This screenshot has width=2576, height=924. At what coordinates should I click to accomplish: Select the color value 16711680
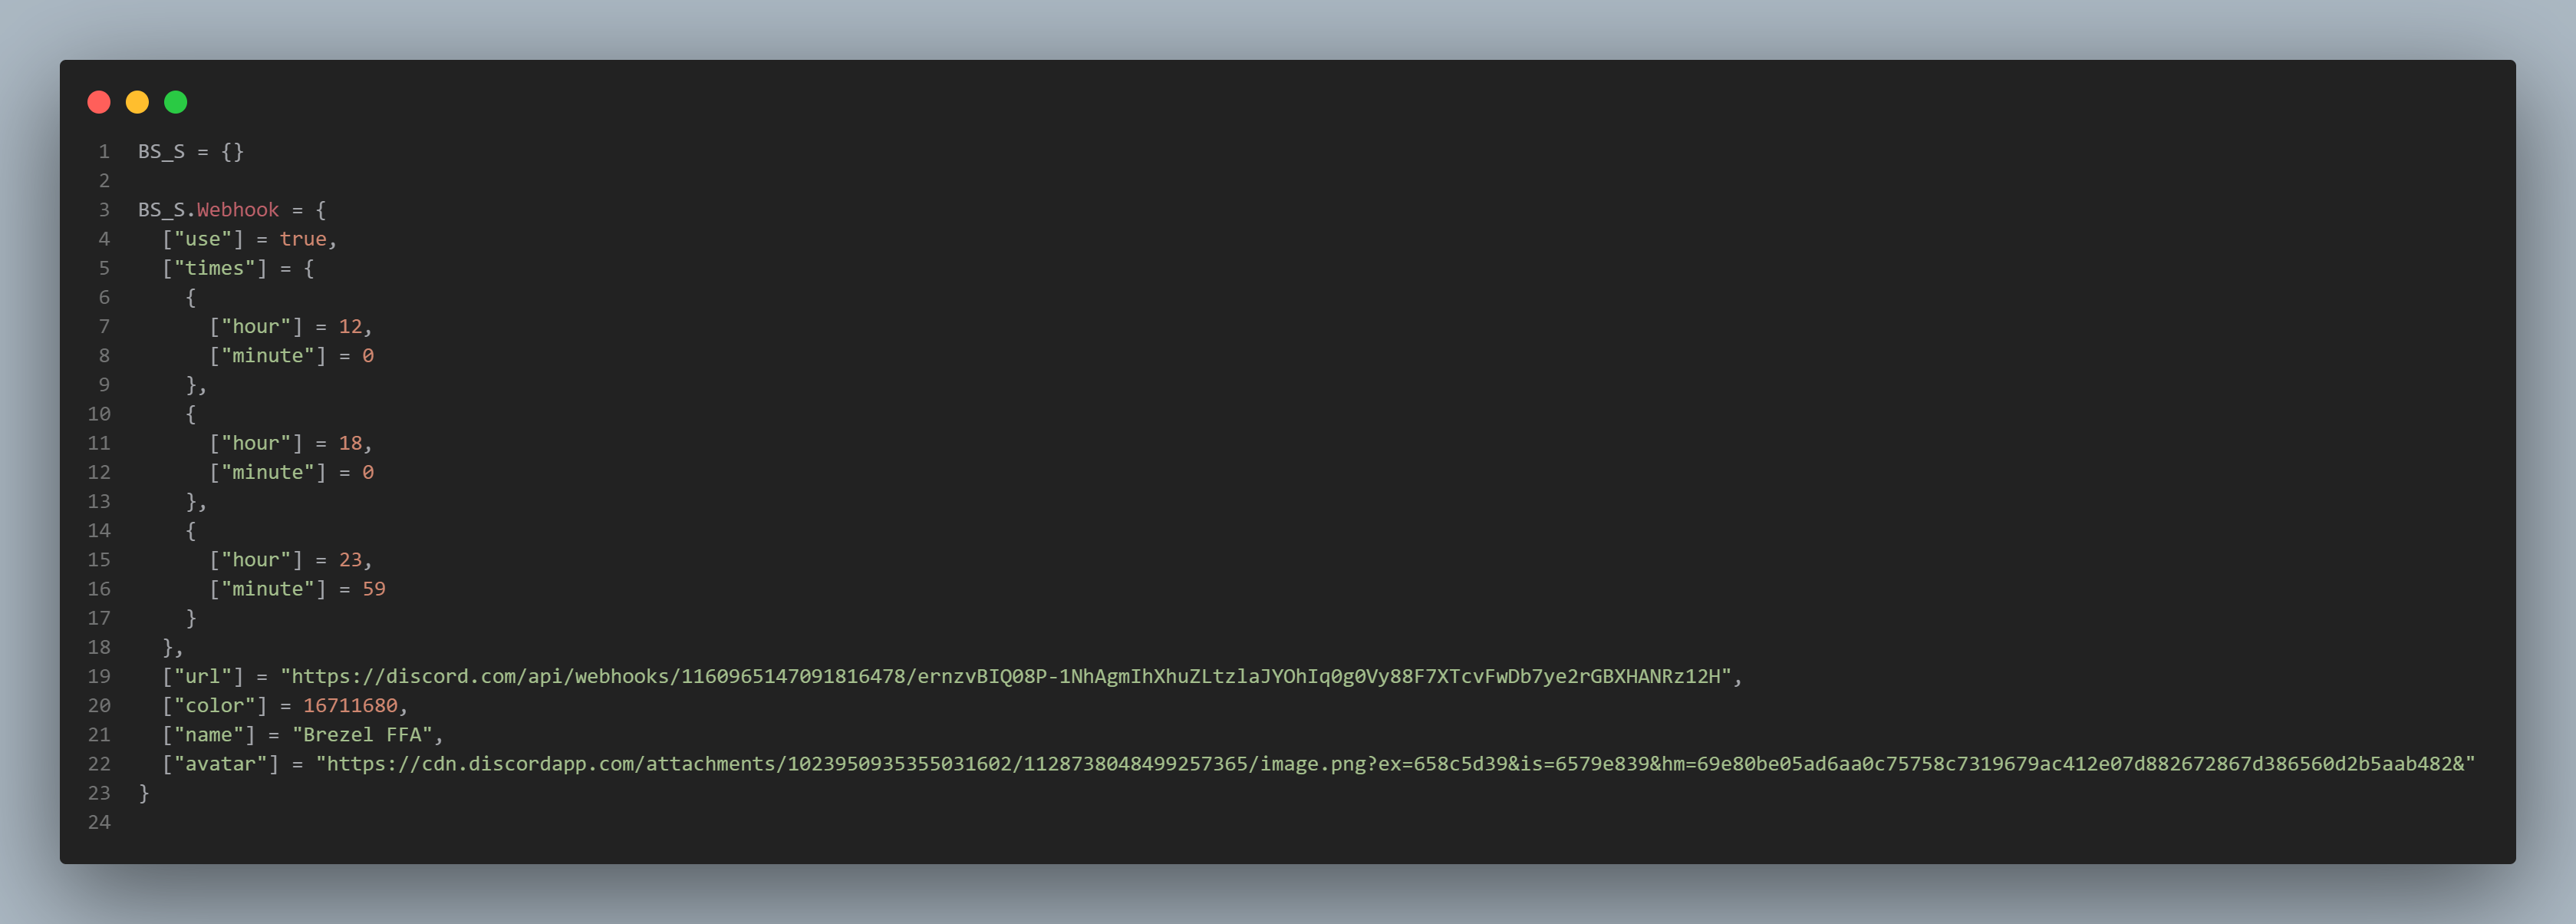pyautogui.click(x=350, y=706)
